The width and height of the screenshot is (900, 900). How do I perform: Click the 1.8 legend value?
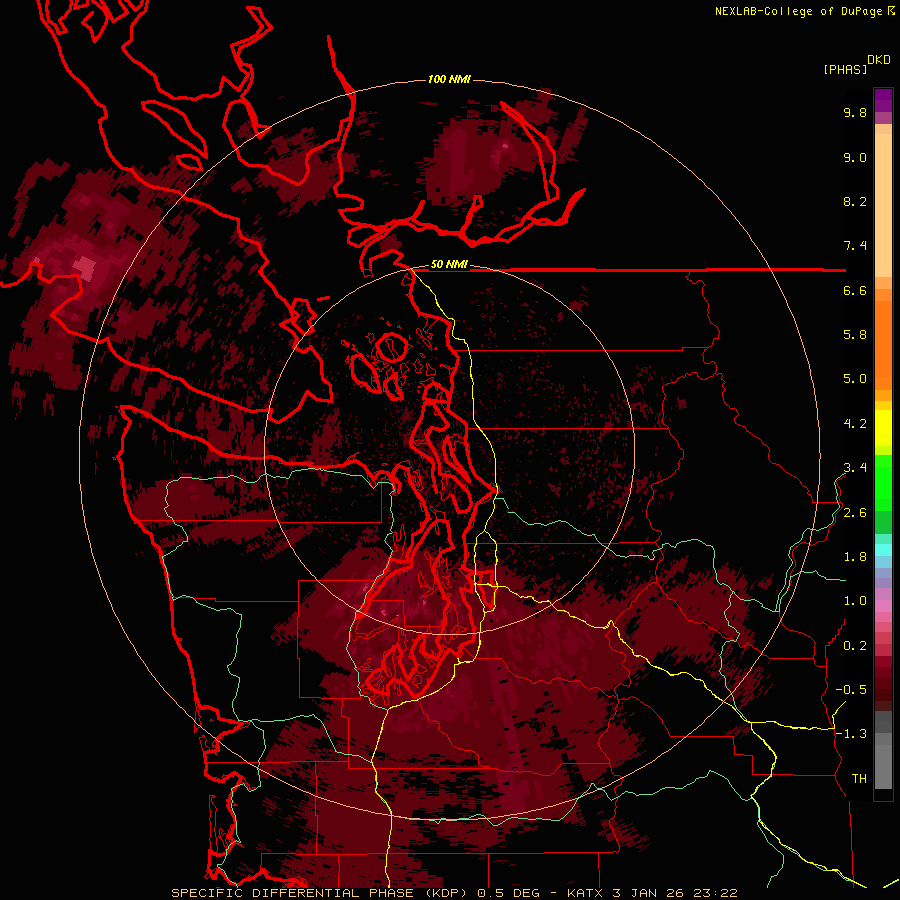pos(855,557)
